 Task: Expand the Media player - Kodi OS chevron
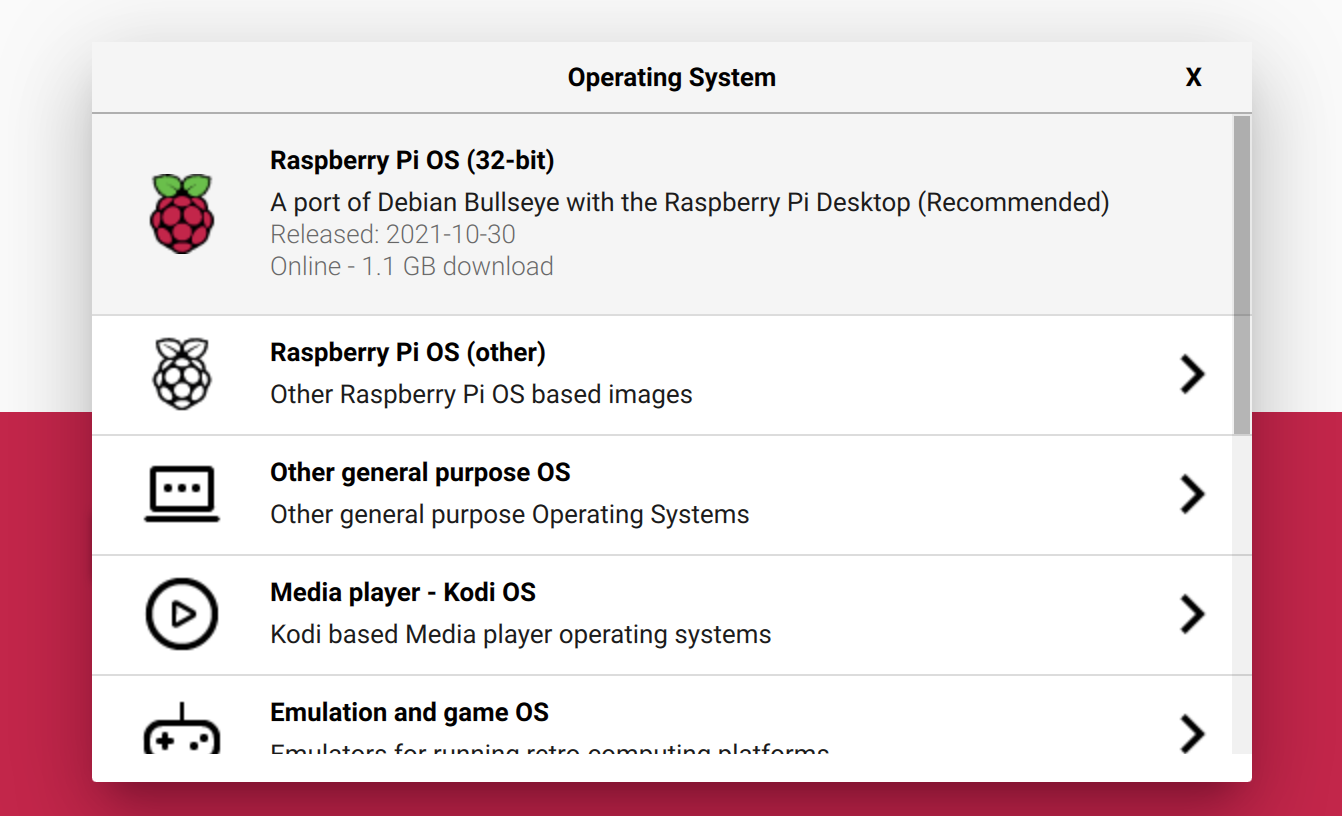pos(1192,614)
